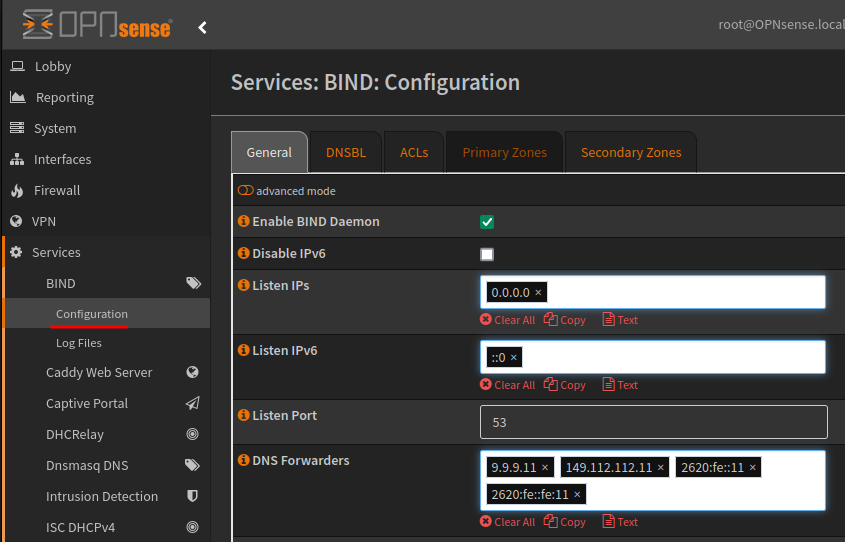Copy the Listen IPs values

click(x=565, y=319)
